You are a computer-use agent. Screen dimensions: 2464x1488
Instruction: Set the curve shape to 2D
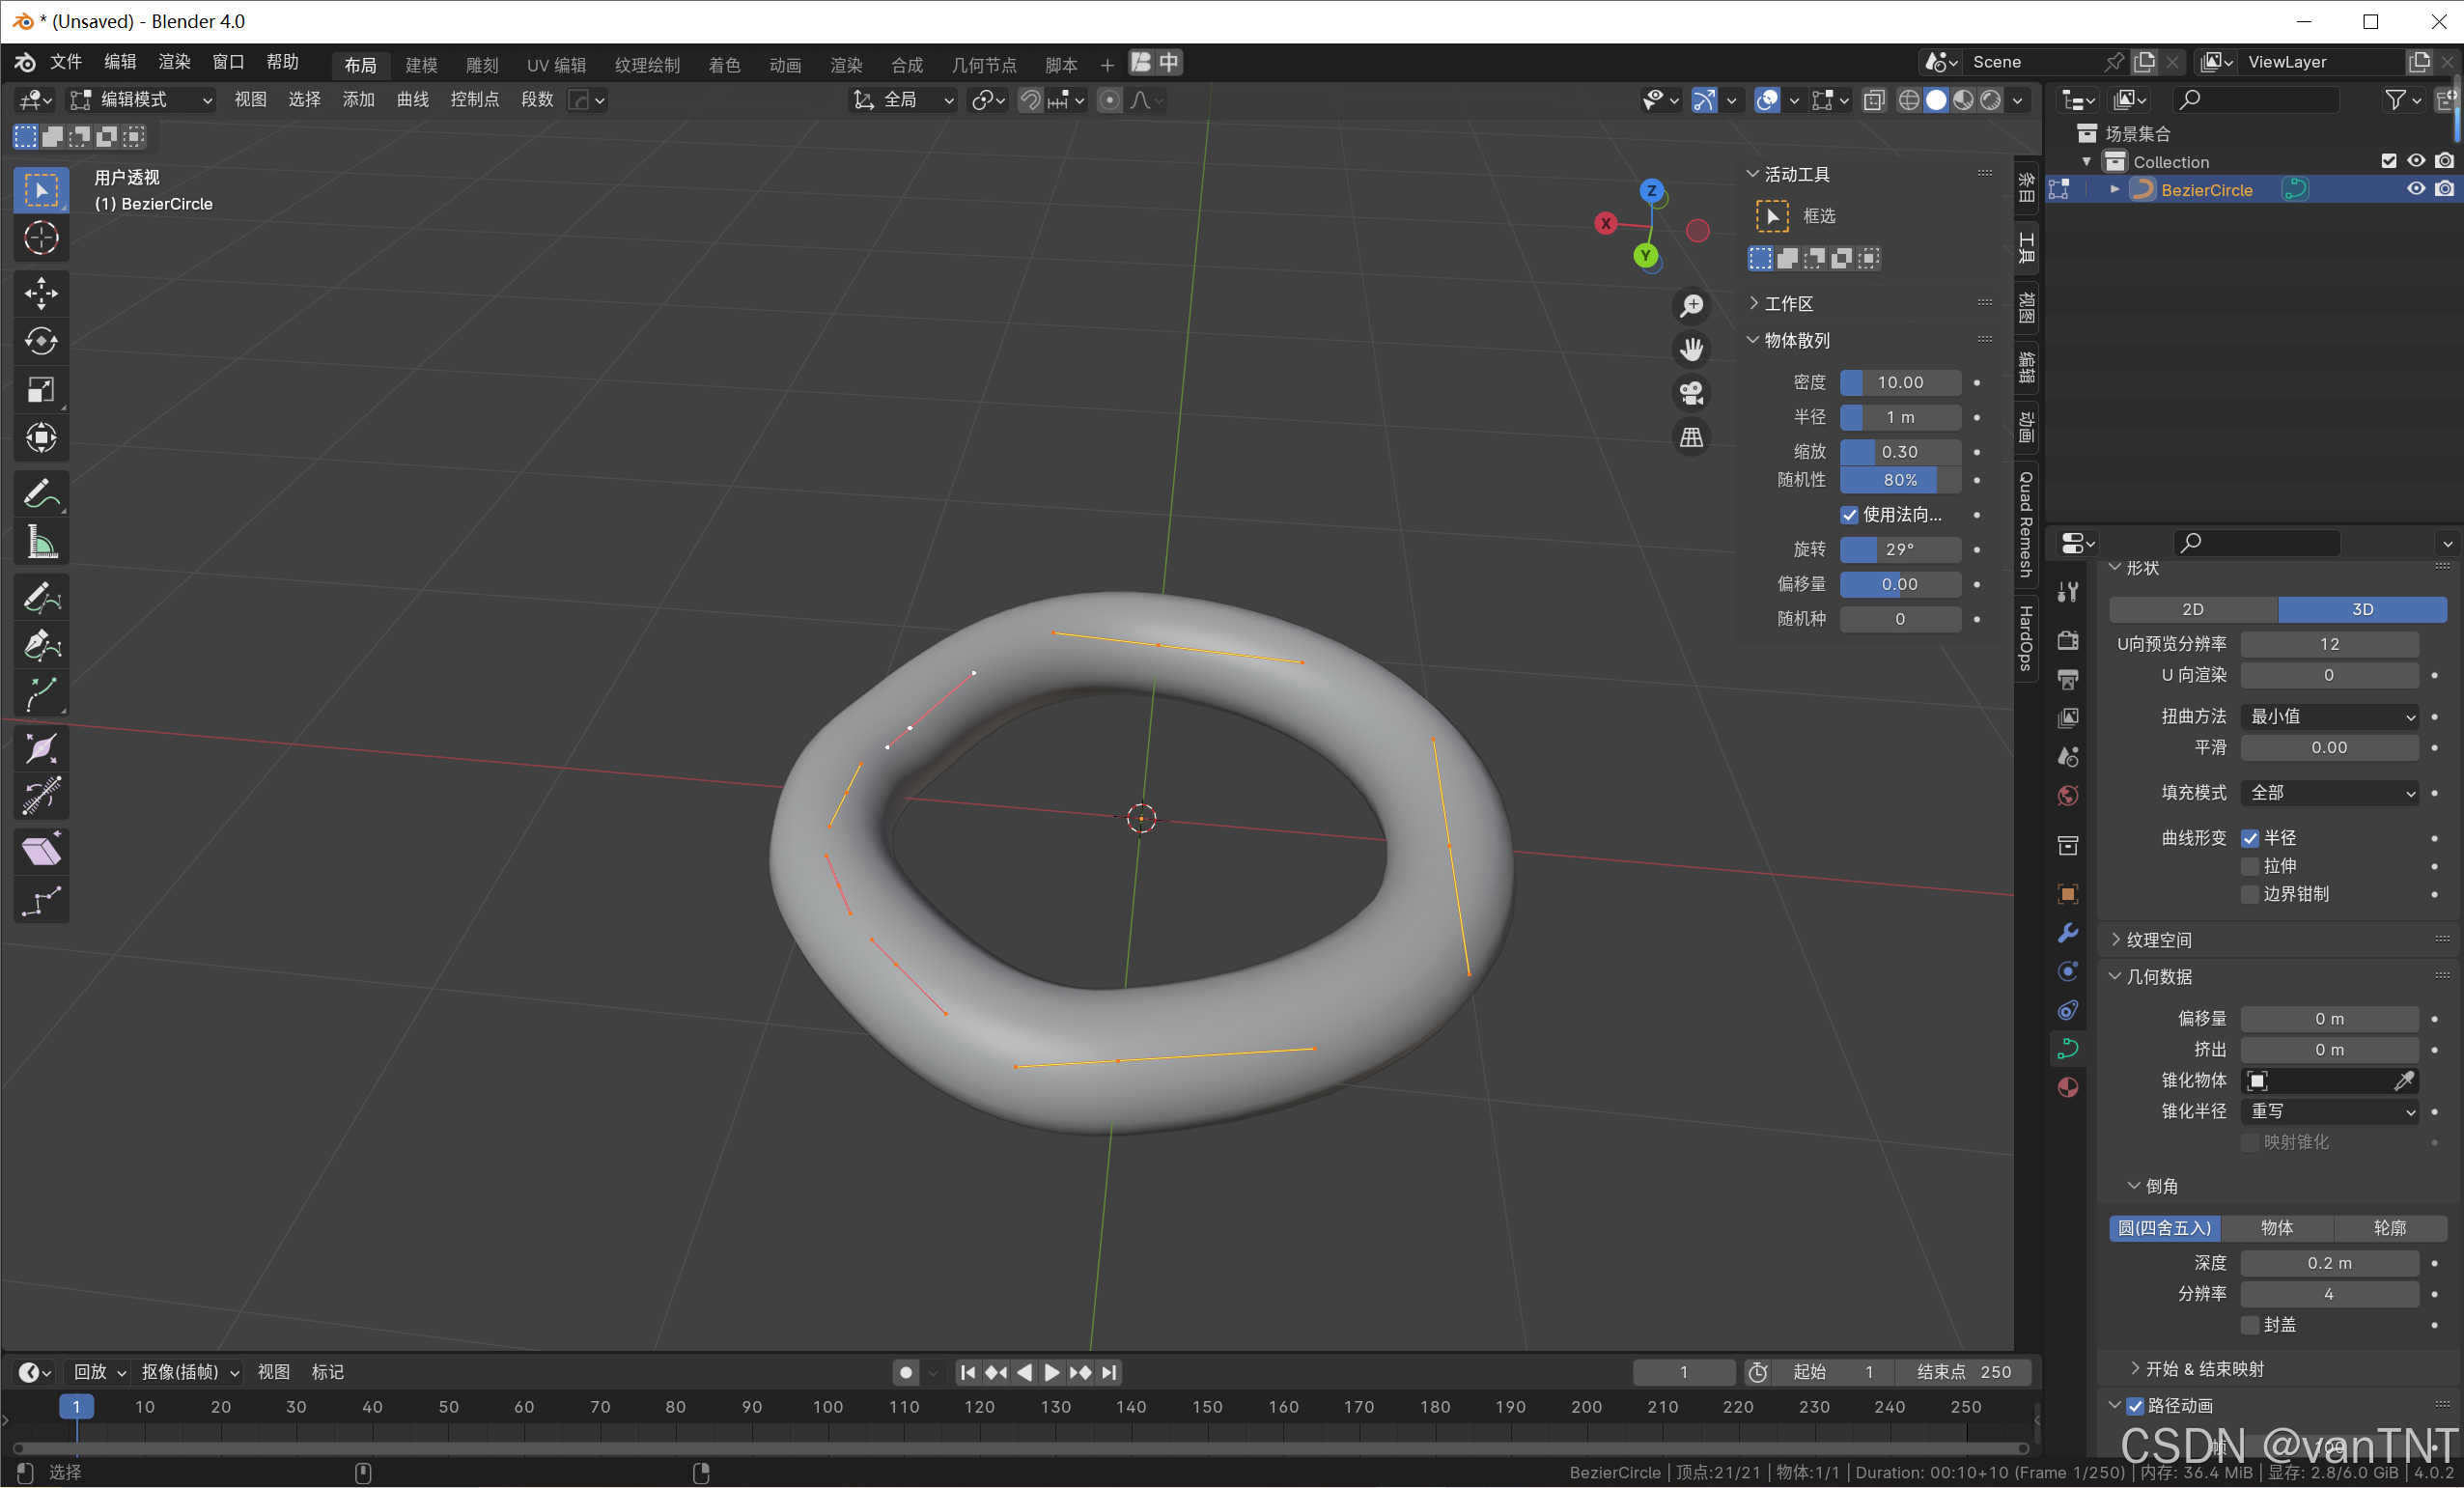(x=2192, y=609)
